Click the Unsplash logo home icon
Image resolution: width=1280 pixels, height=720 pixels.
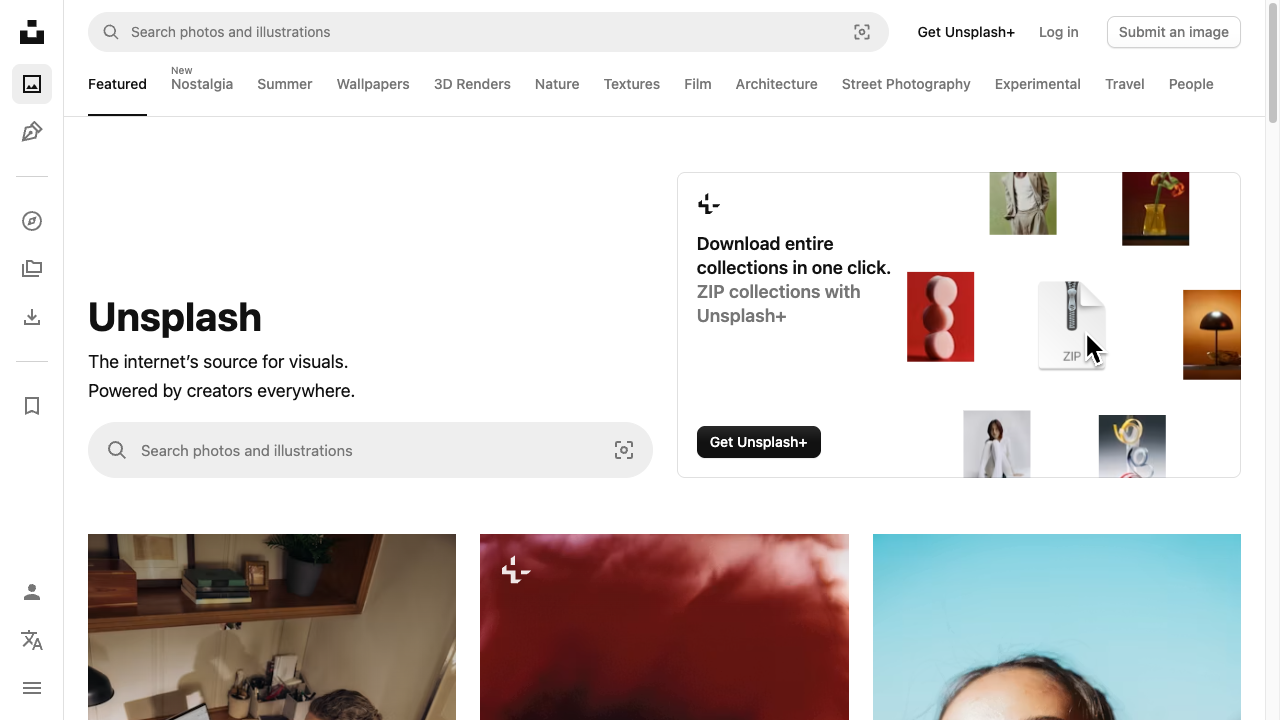[32, 32]
